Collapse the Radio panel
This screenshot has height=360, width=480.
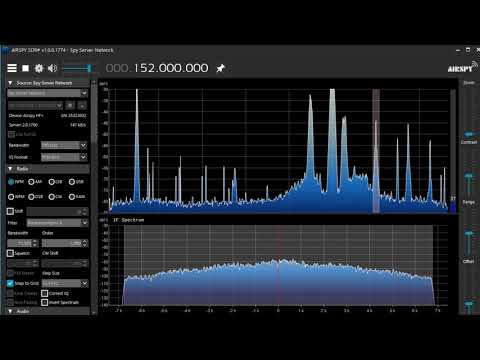(x=10, y=169)
